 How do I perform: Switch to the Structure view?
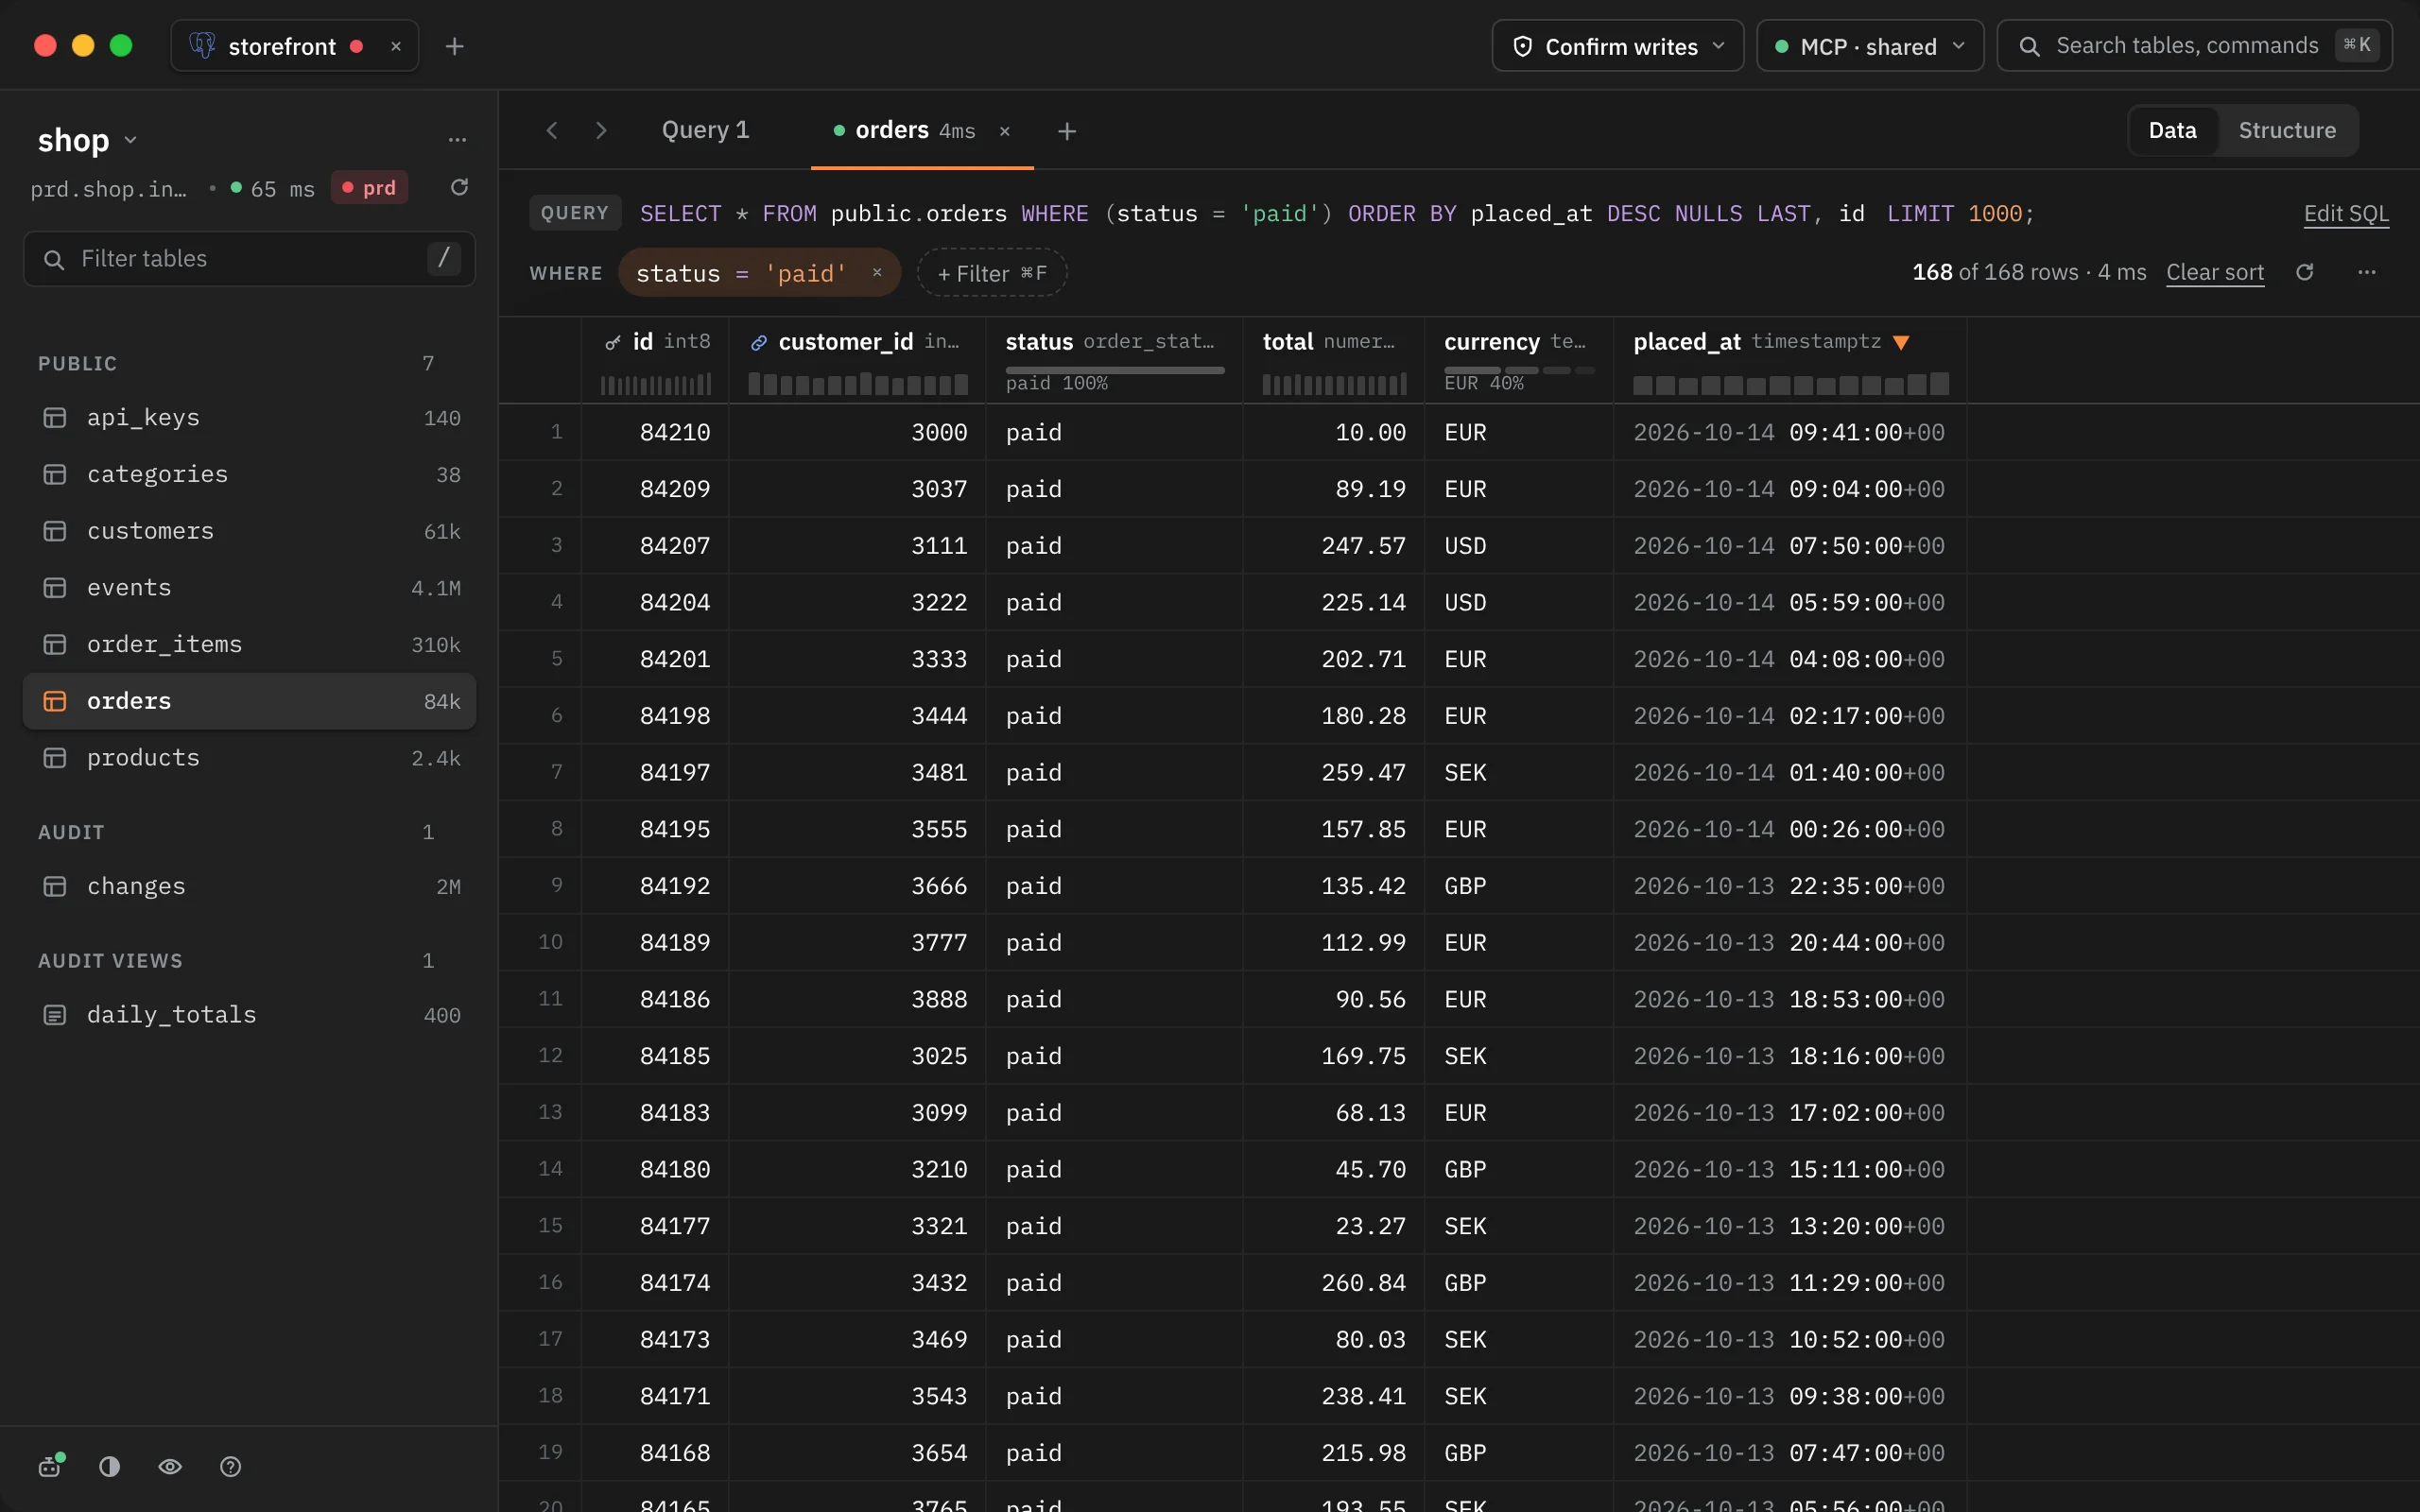(2287, 130)
